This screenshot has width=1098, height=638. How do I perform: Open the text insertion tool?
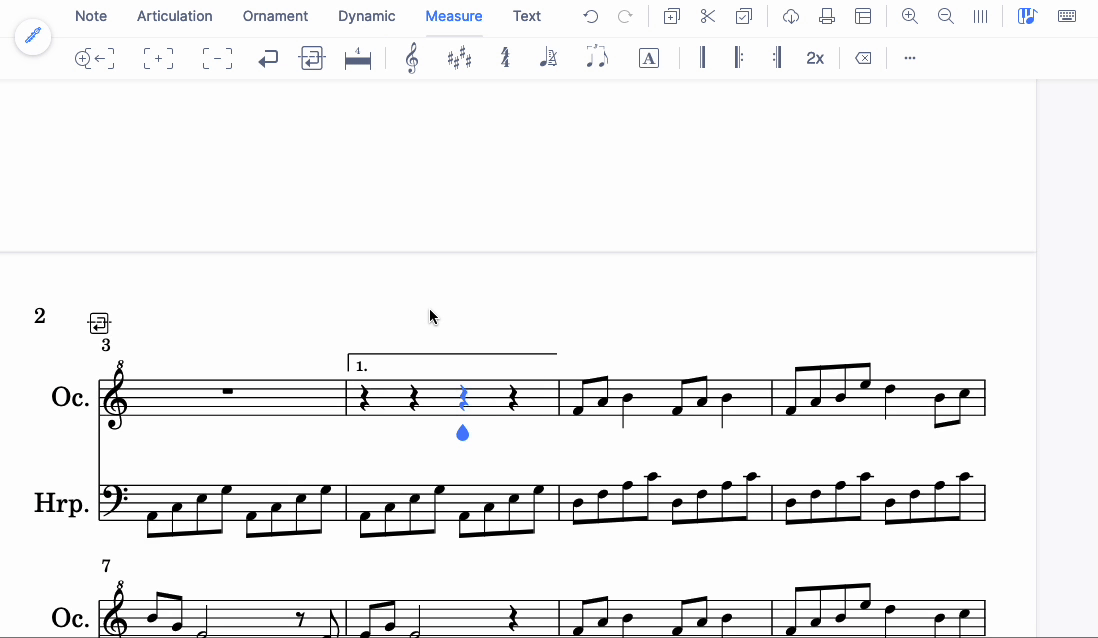(648, 57)
